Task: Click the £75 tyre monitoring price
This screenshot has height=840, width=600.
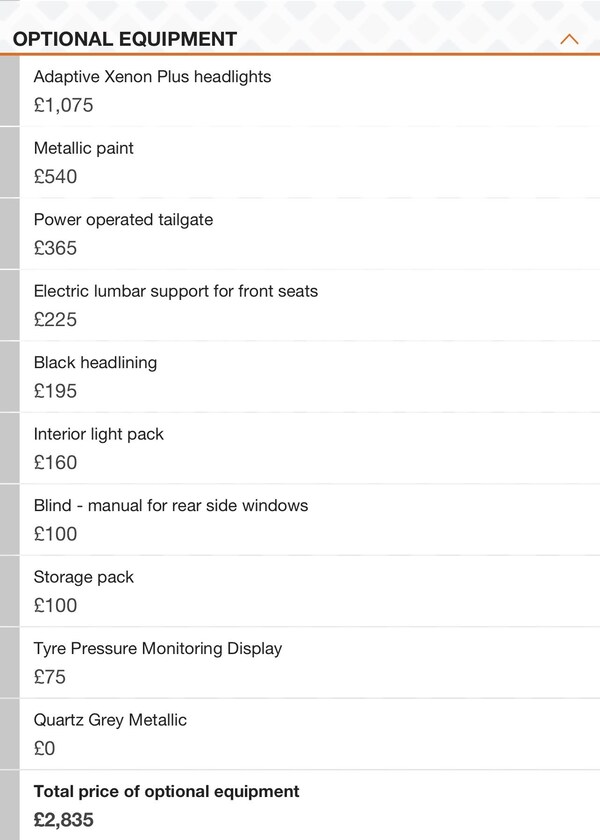Action: click(x=50, y=677)
